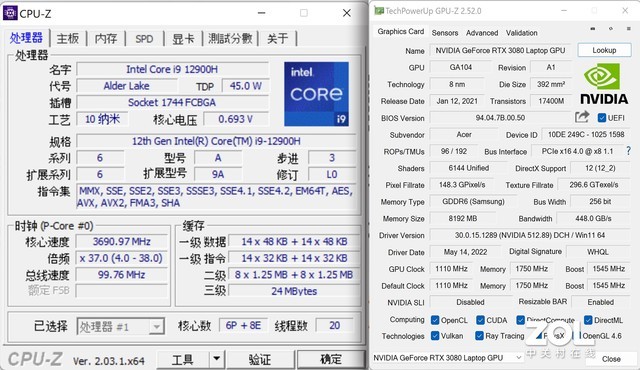This screenshot has height=370, width=640.
Task: Minimize the GPU-Z window
Action: (x=564, y=11)
